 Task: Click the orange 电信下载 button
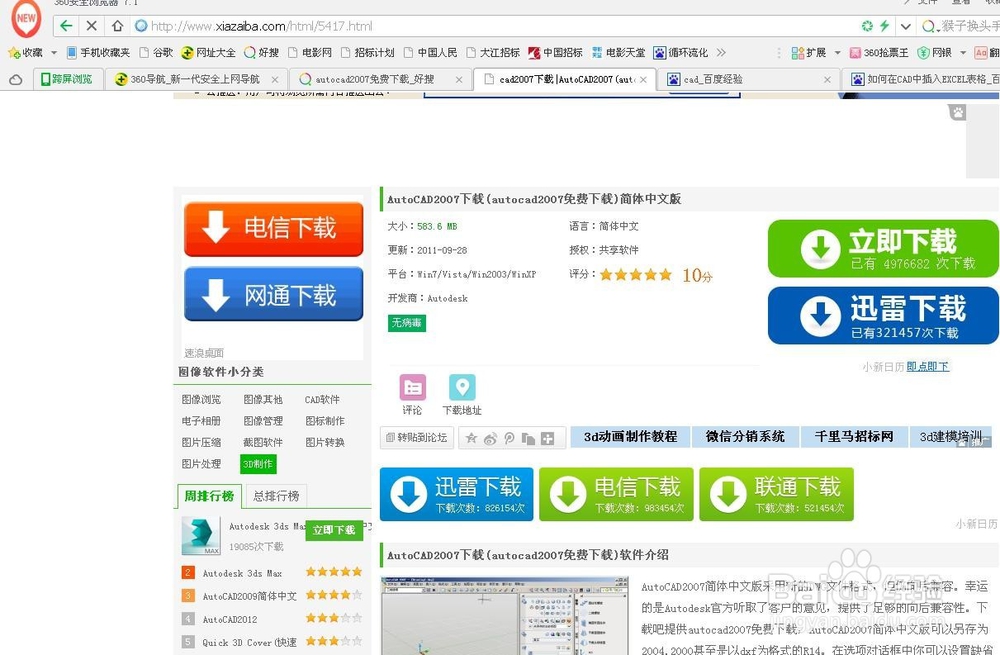274,228
